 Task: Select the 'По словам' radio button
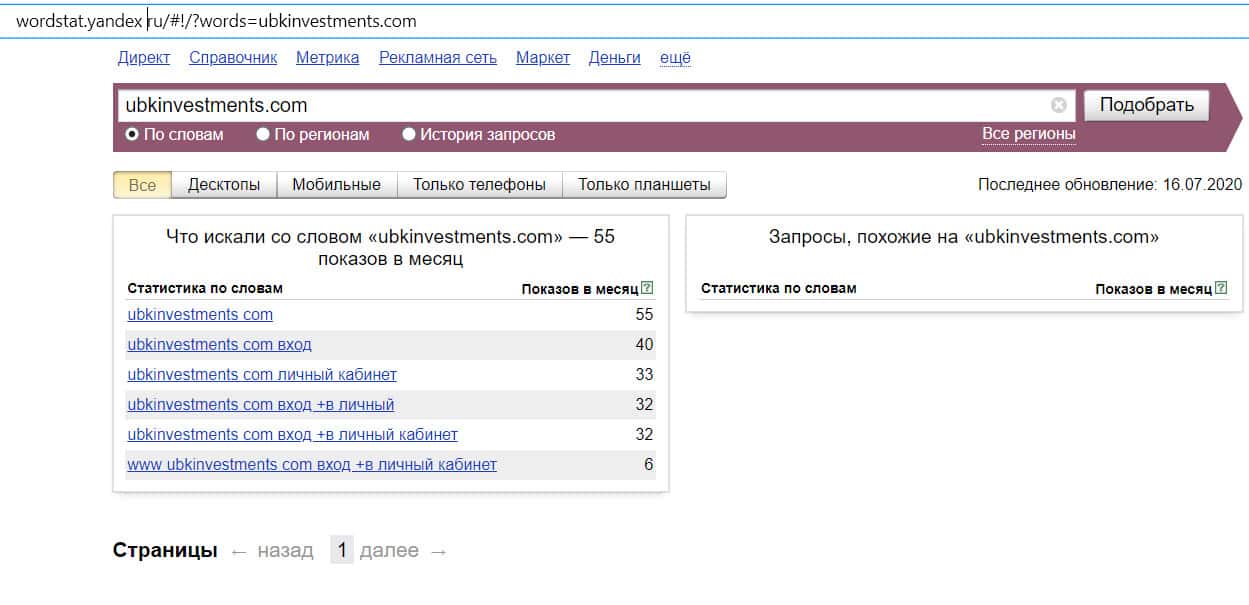click(132, 134)
